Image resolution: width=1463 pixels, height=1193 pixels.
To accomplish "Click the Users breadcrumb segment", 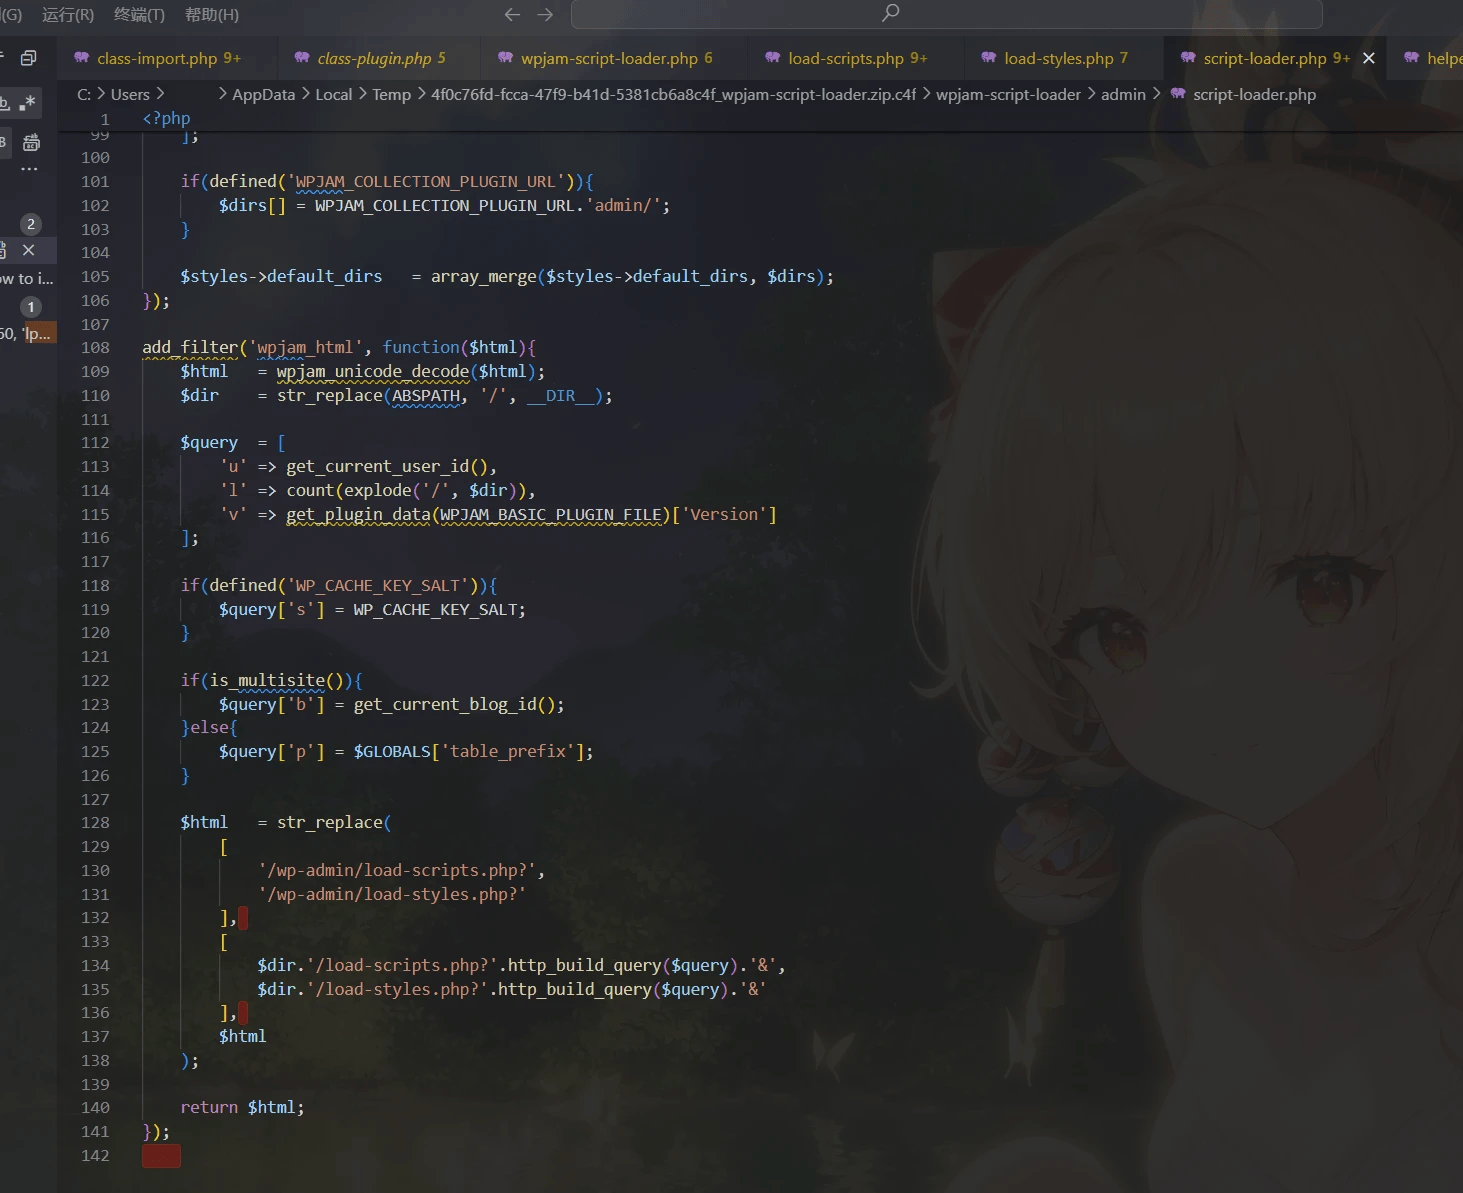I will [x=130, y=94].
